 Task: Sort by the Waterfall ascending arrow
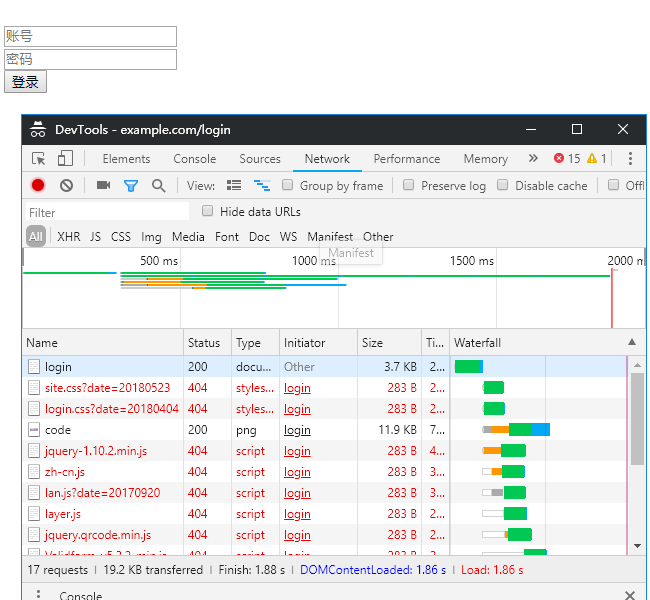pos(632,342)
